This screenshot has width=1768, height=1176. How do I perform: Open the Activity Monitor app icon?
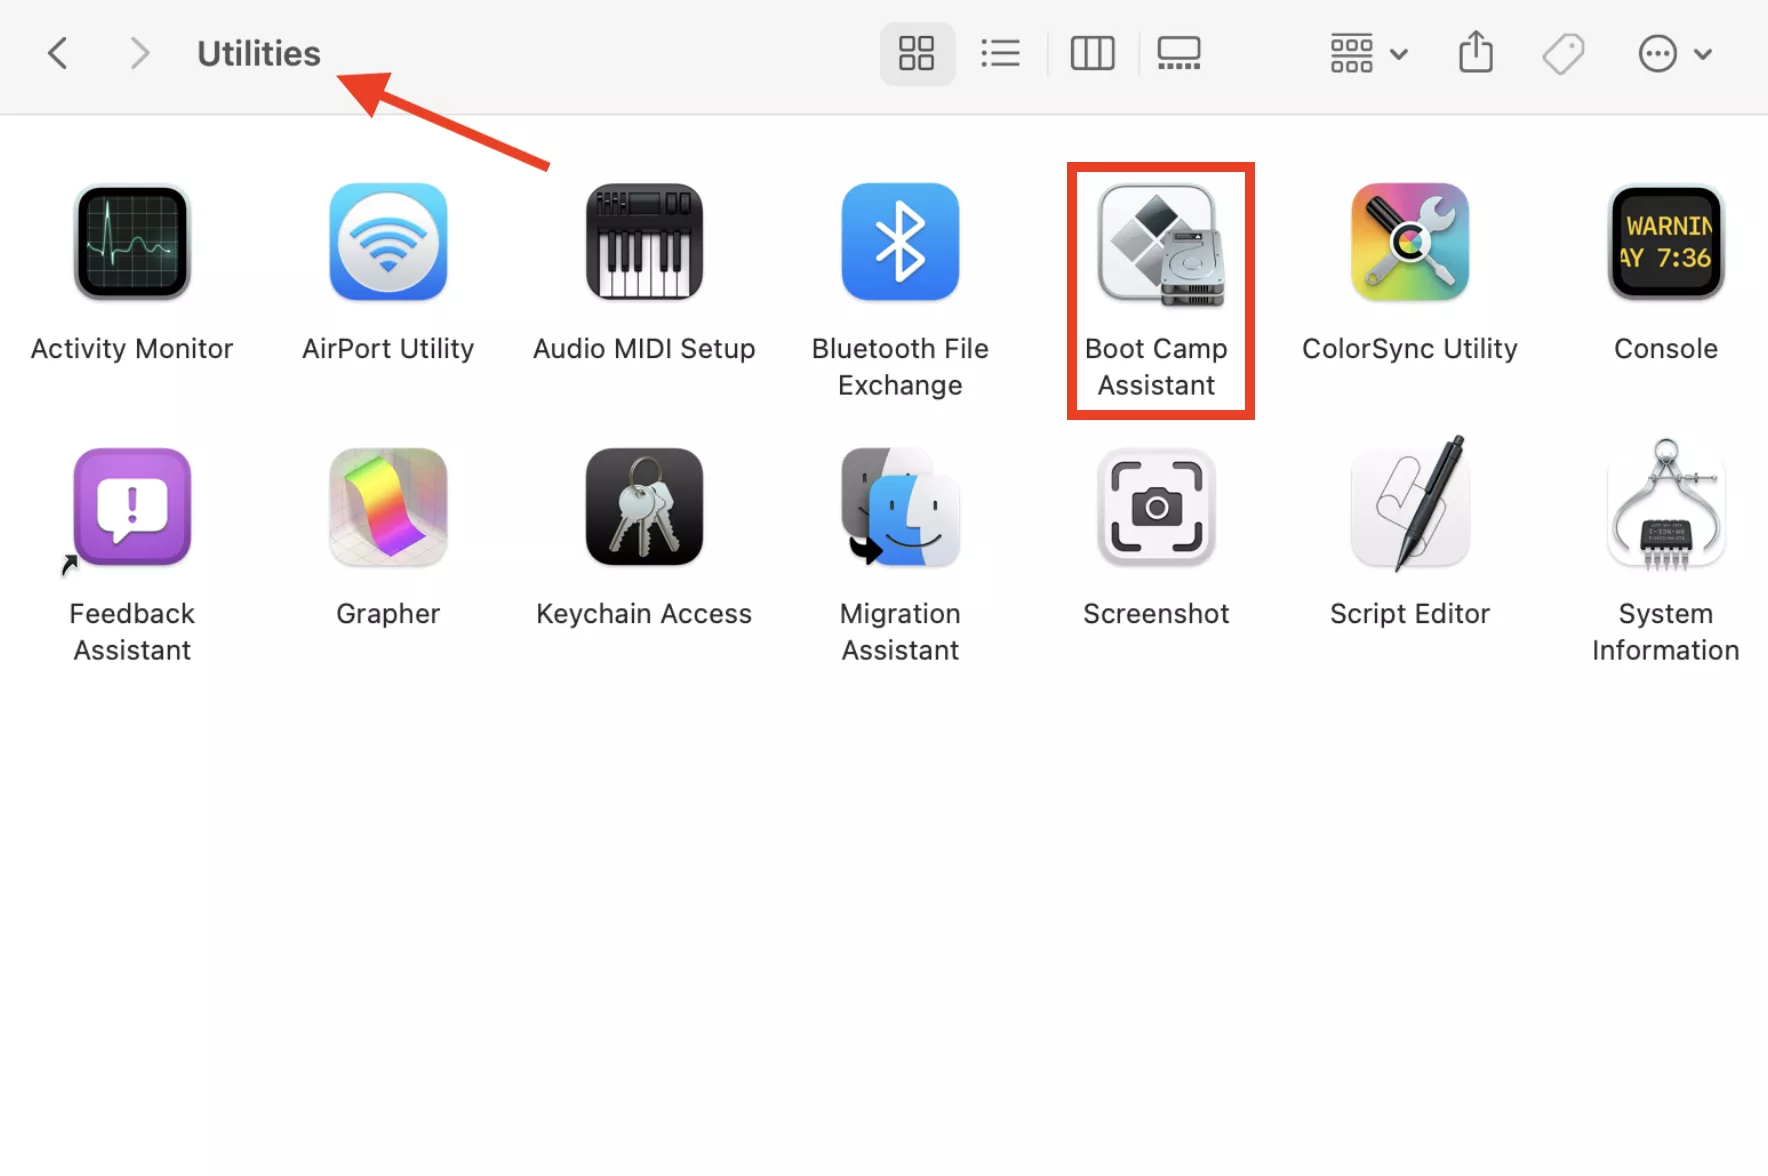[x=132, y=242]
